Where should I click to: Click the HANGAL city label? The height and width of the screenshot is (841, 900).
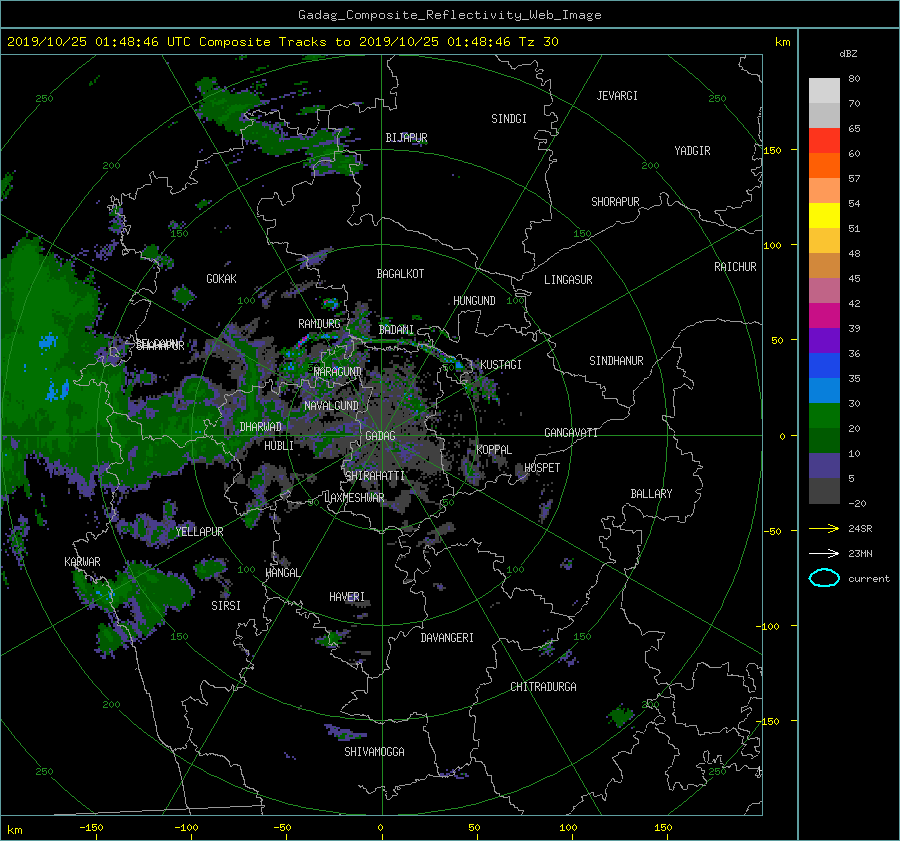click(x=283, y=573)
